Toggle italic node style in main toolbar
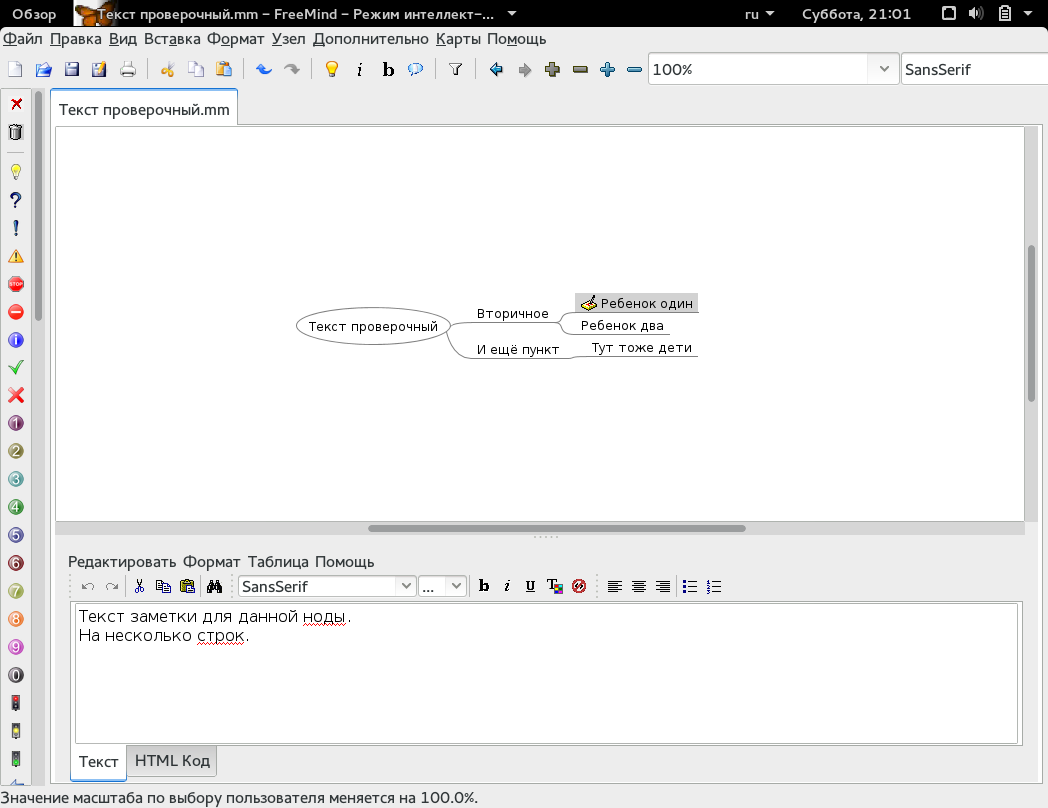This screenshot has width=1048, height=808. point(360,69)
